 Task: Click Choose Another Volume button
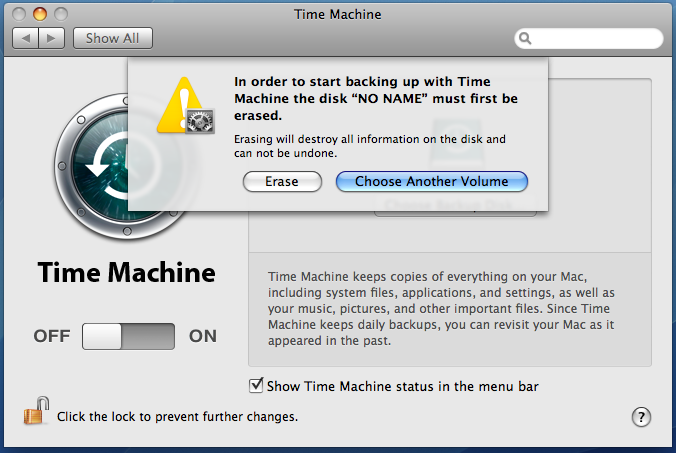(432, 181)
